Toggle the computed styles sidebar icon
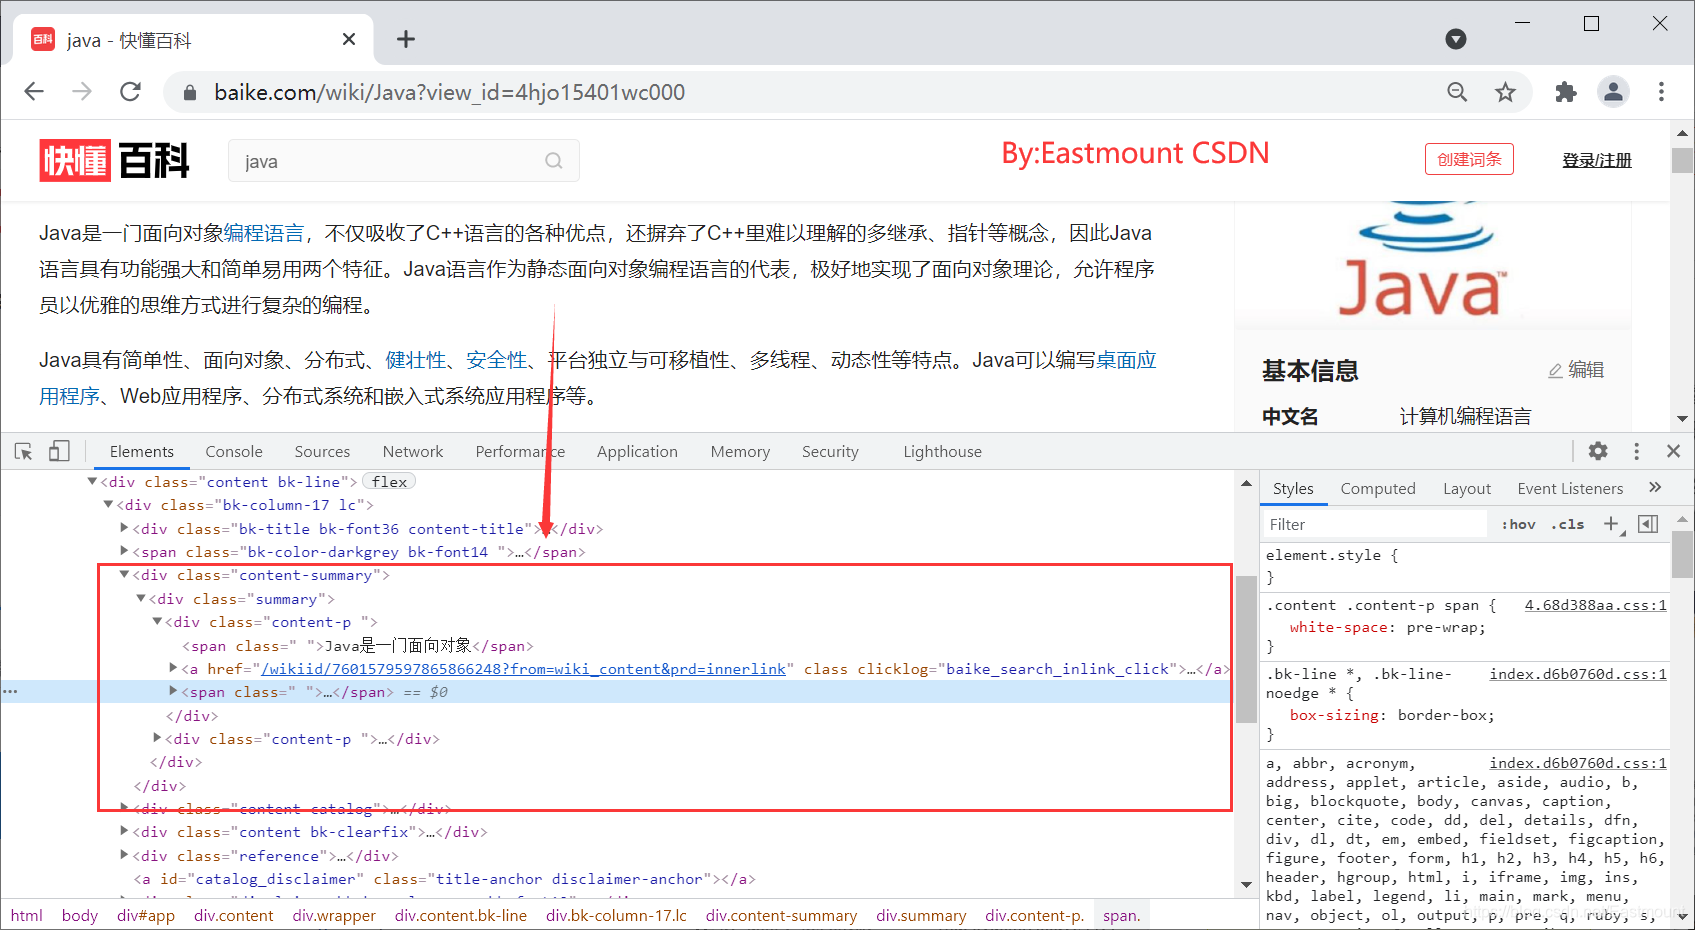1695x930 pixels. [1648, 524]
